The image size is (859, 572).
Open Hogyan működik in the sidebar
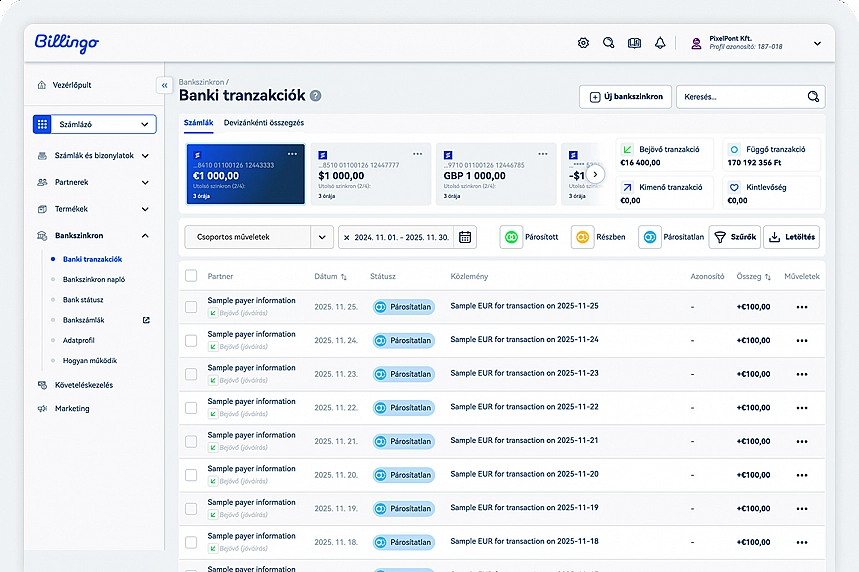[90, 361]
